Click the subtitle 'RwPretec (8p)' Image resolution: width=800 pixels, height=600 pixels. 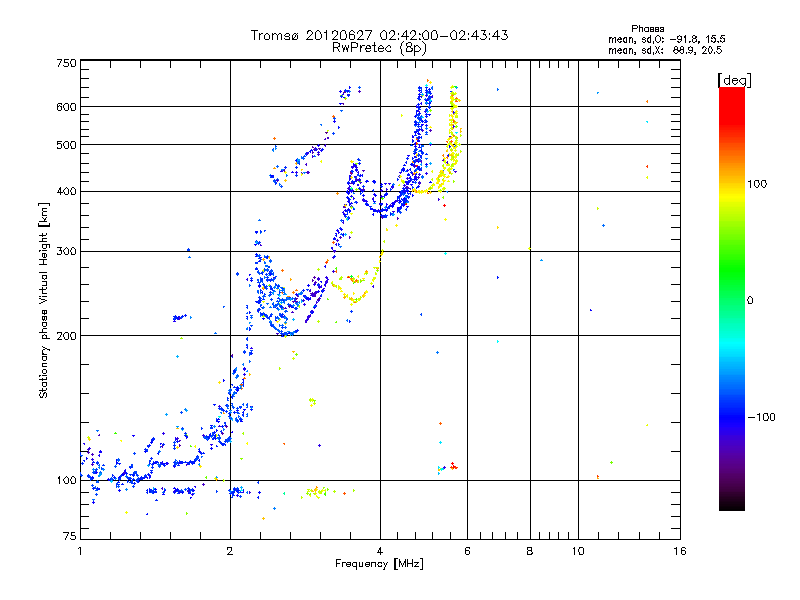click(379, 48)
